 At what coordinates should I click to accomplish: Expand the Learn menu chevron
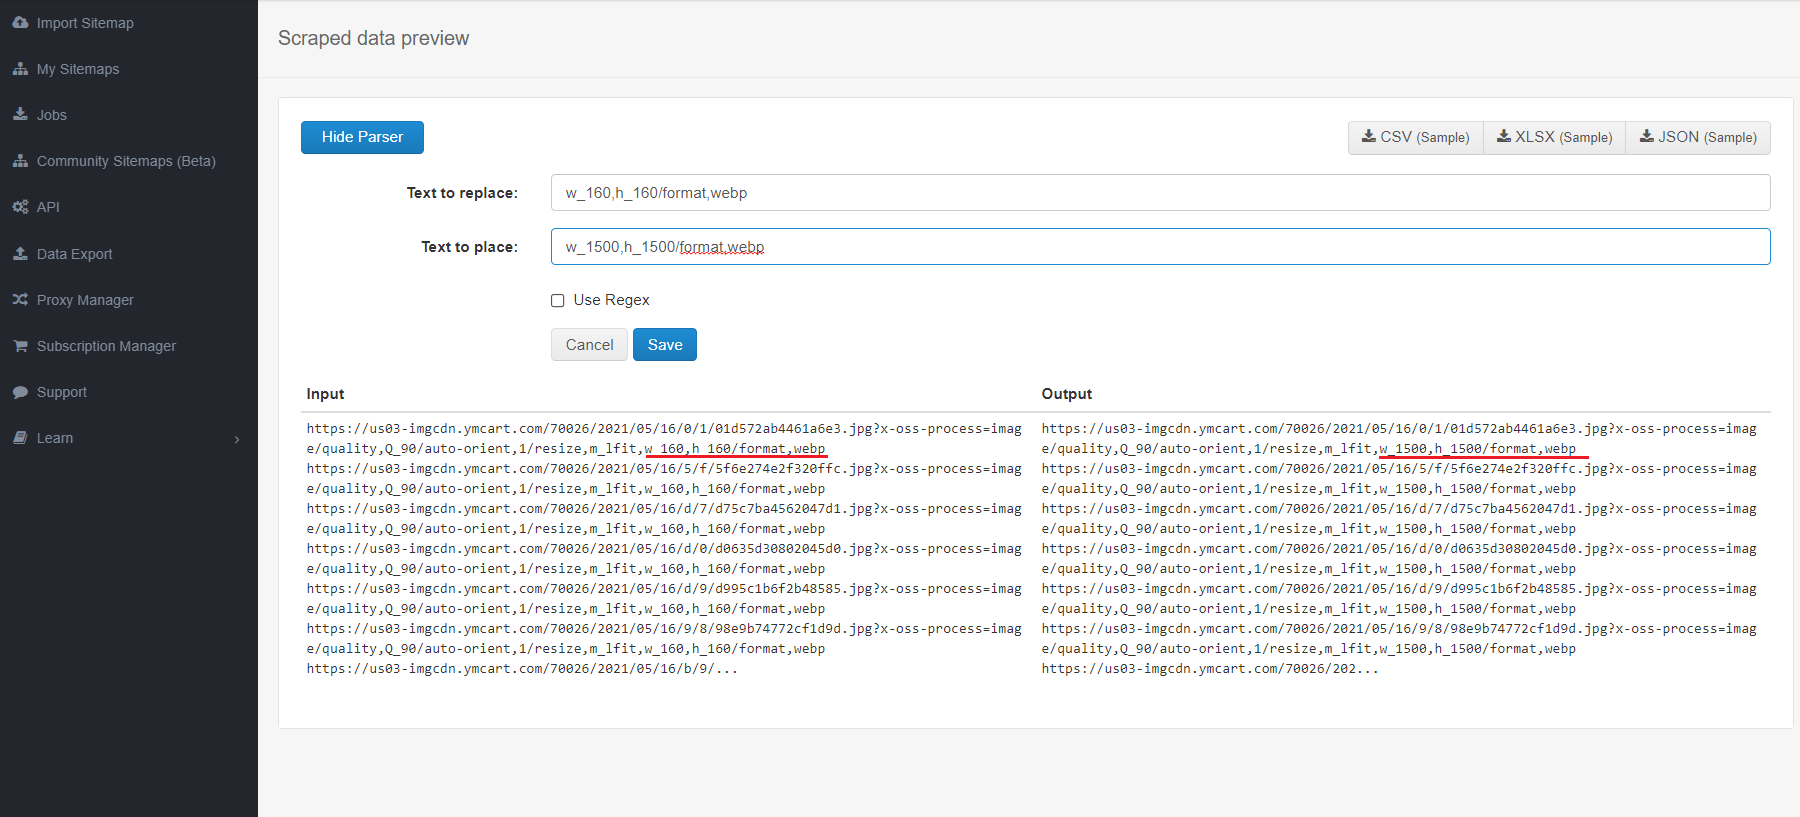(237, 439)
